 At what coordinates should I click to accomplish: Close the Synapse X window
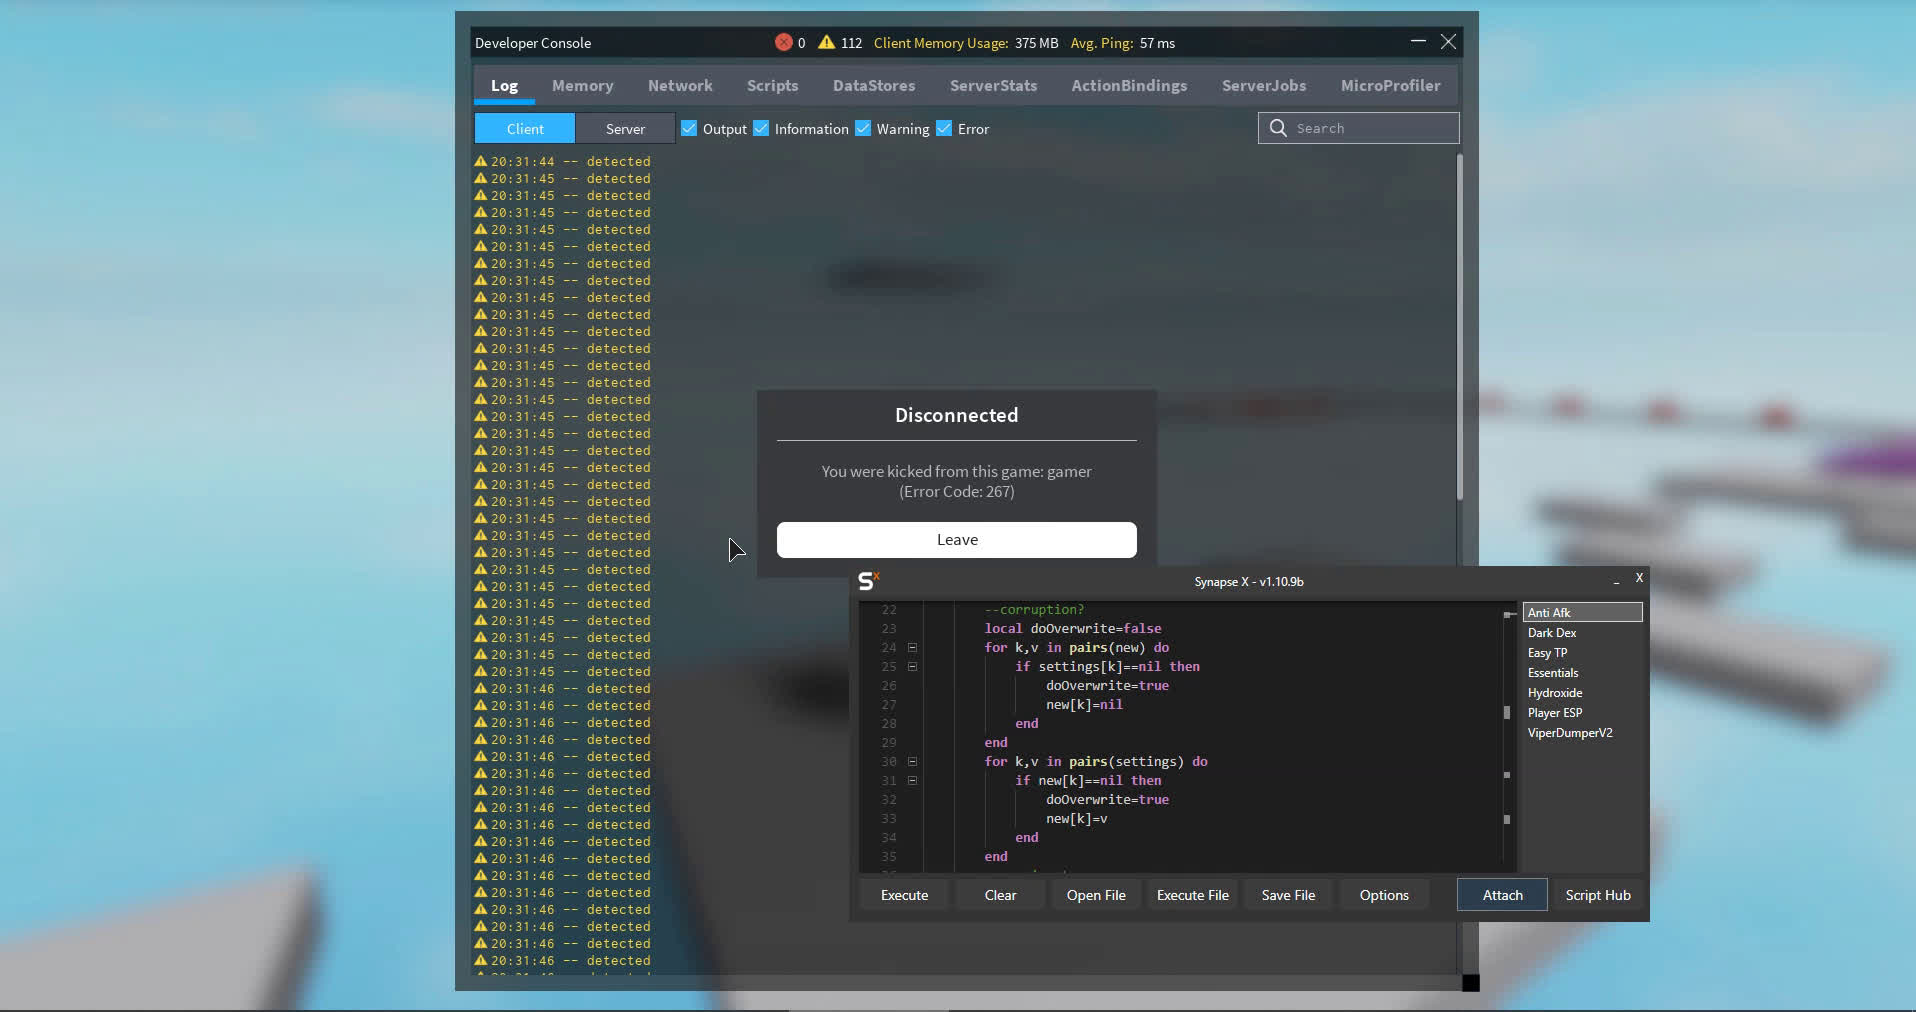click(1639, 578)
